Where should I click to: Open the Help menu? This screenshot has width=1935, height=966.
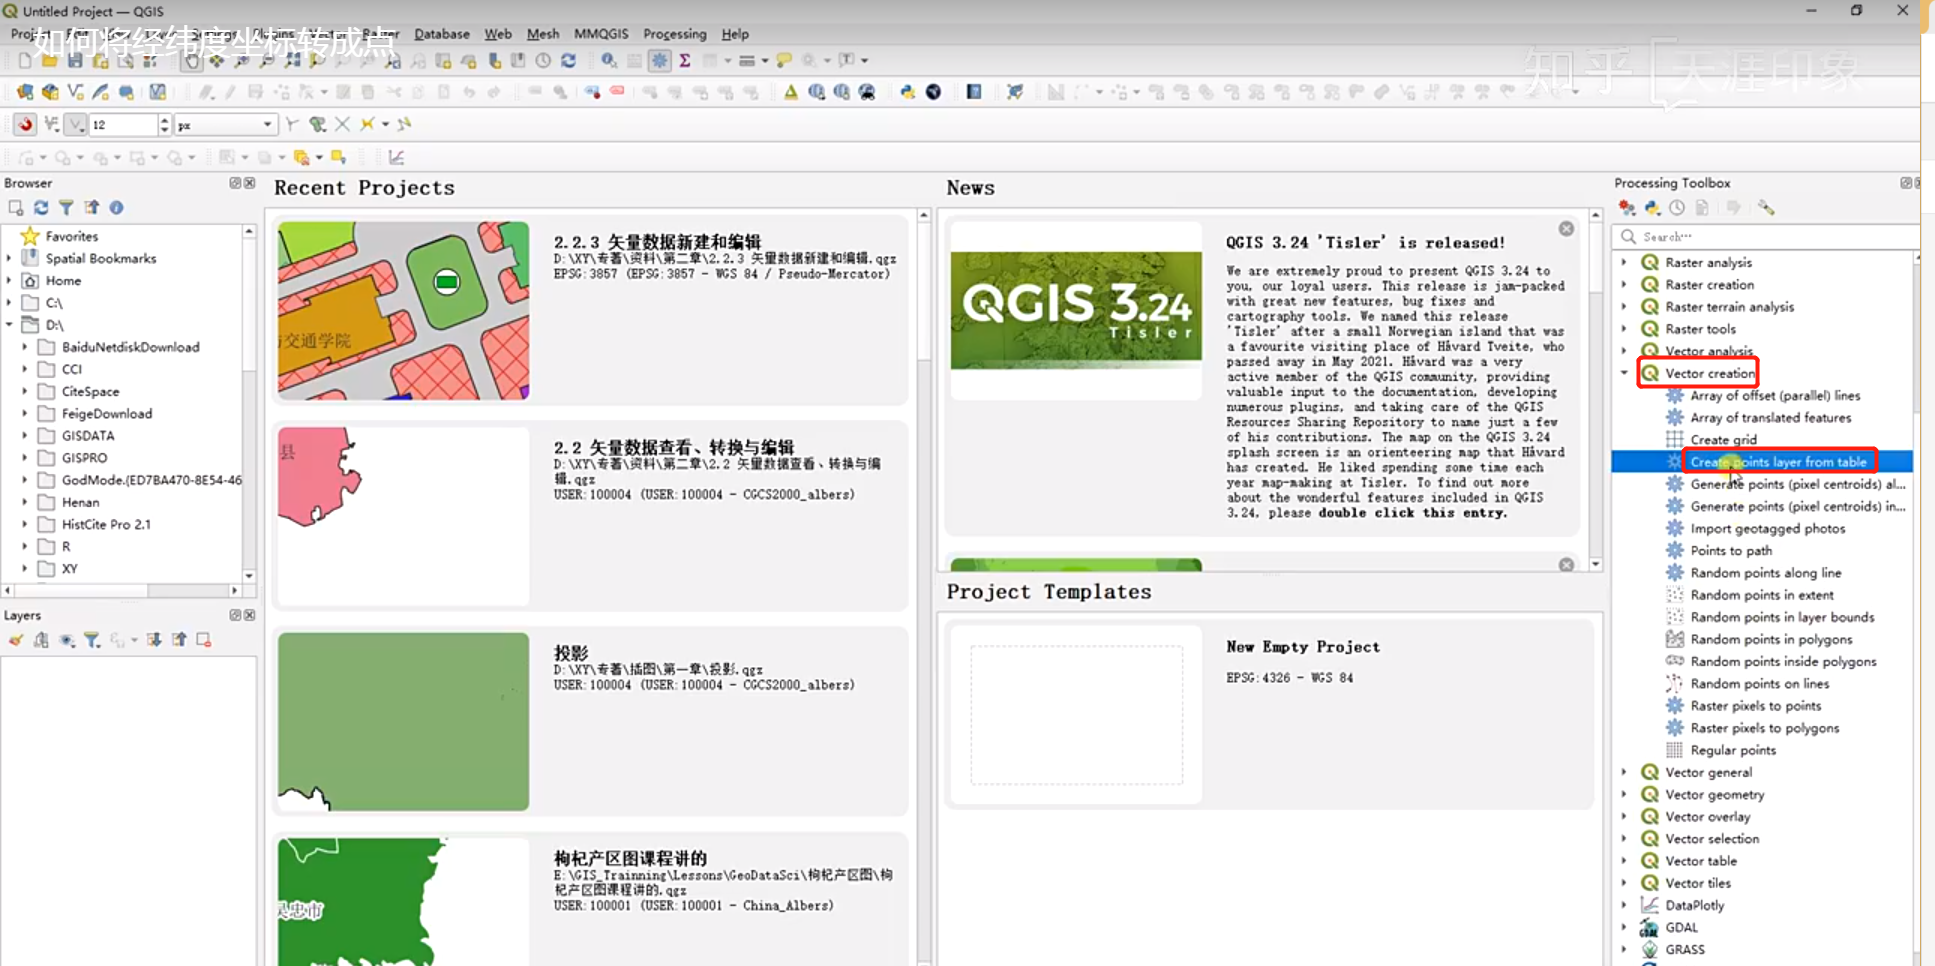pyautogui.click(x=735, y=34)
